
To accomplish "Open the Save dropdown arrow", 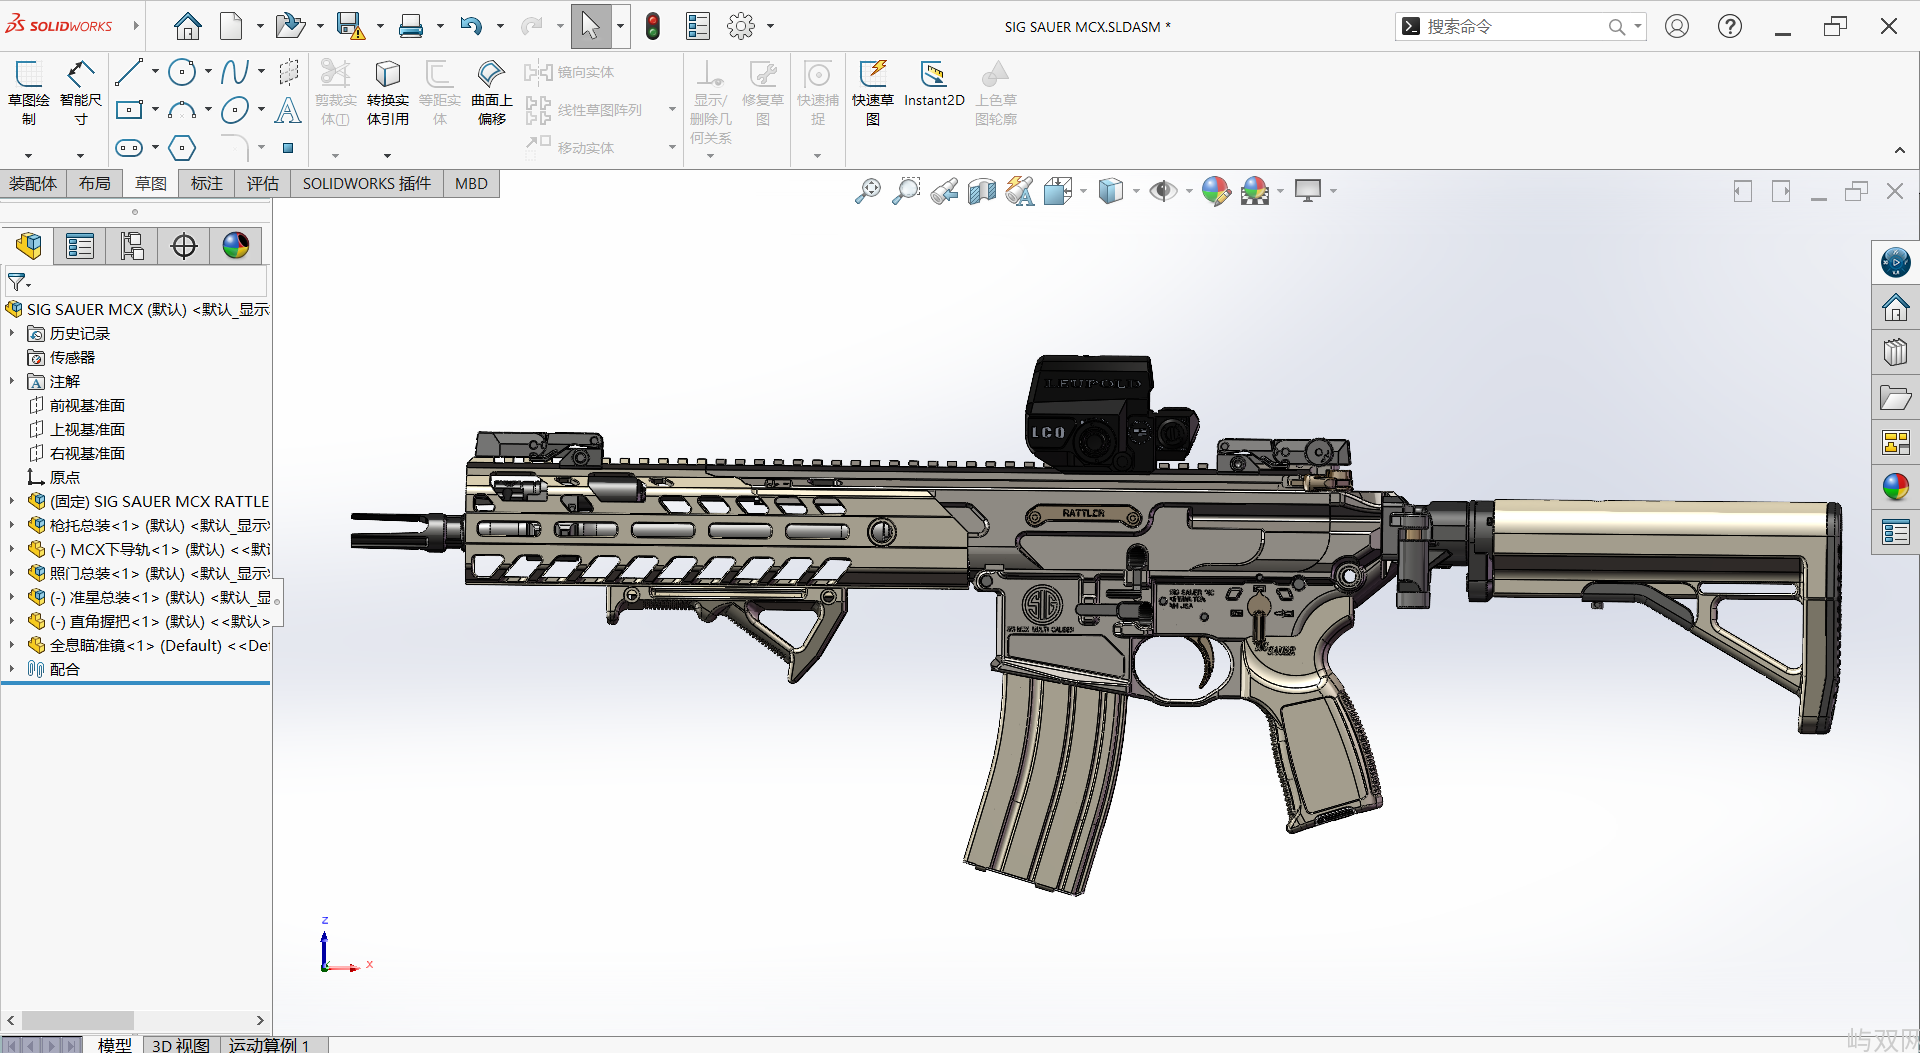I will pos(380,26).
